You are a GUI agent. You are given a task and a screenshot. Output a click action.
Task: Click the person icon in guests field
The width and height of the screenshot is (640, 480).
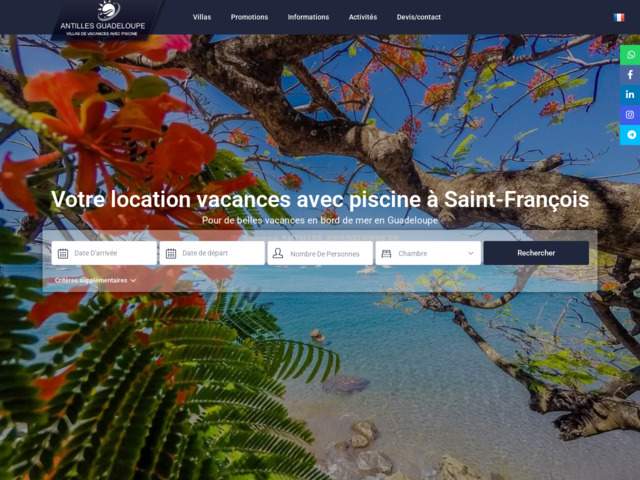(x=278, y=253)
